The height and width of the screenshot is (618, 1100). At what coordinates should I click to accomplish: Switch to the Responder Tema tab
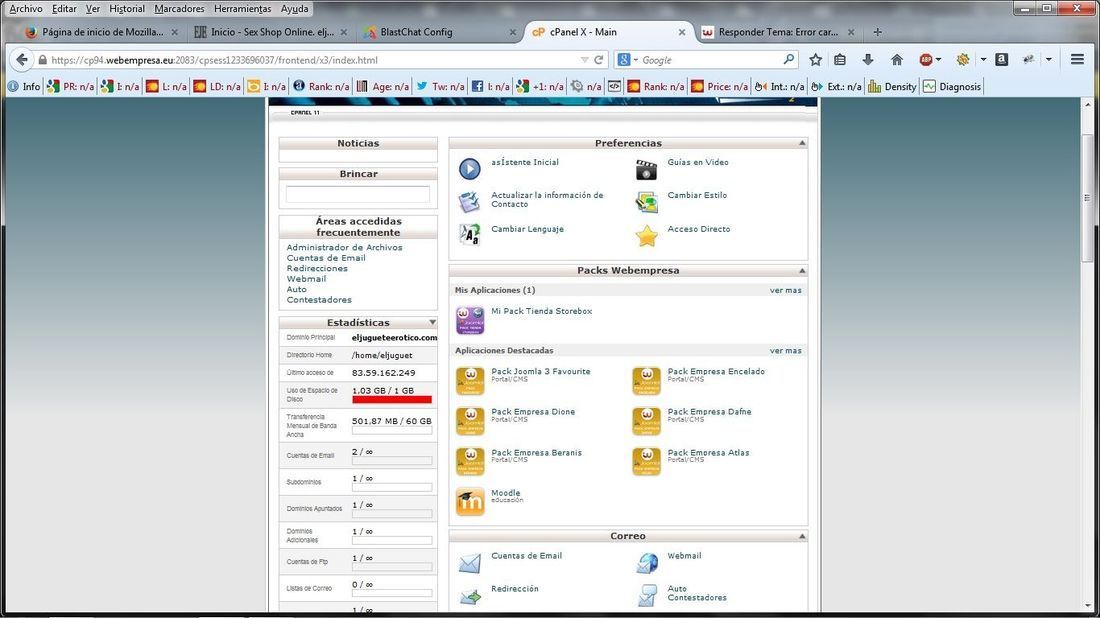point(777,32)
